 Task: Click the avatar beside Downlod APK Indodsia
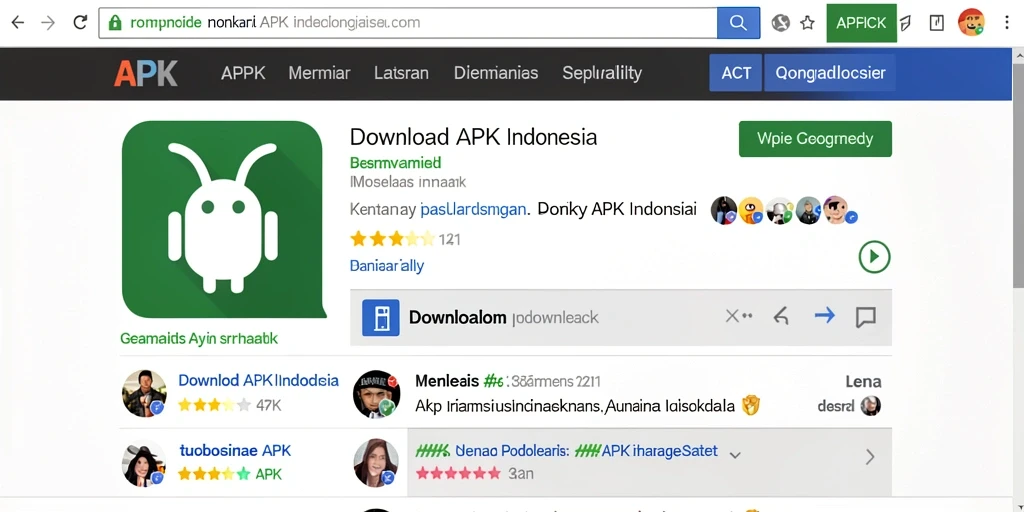(144, 393)
